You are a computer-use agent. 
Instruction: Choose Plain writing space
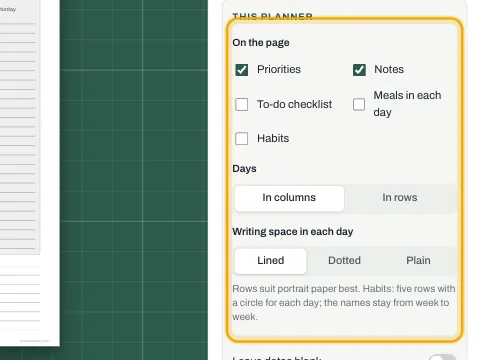coord(418,261)
